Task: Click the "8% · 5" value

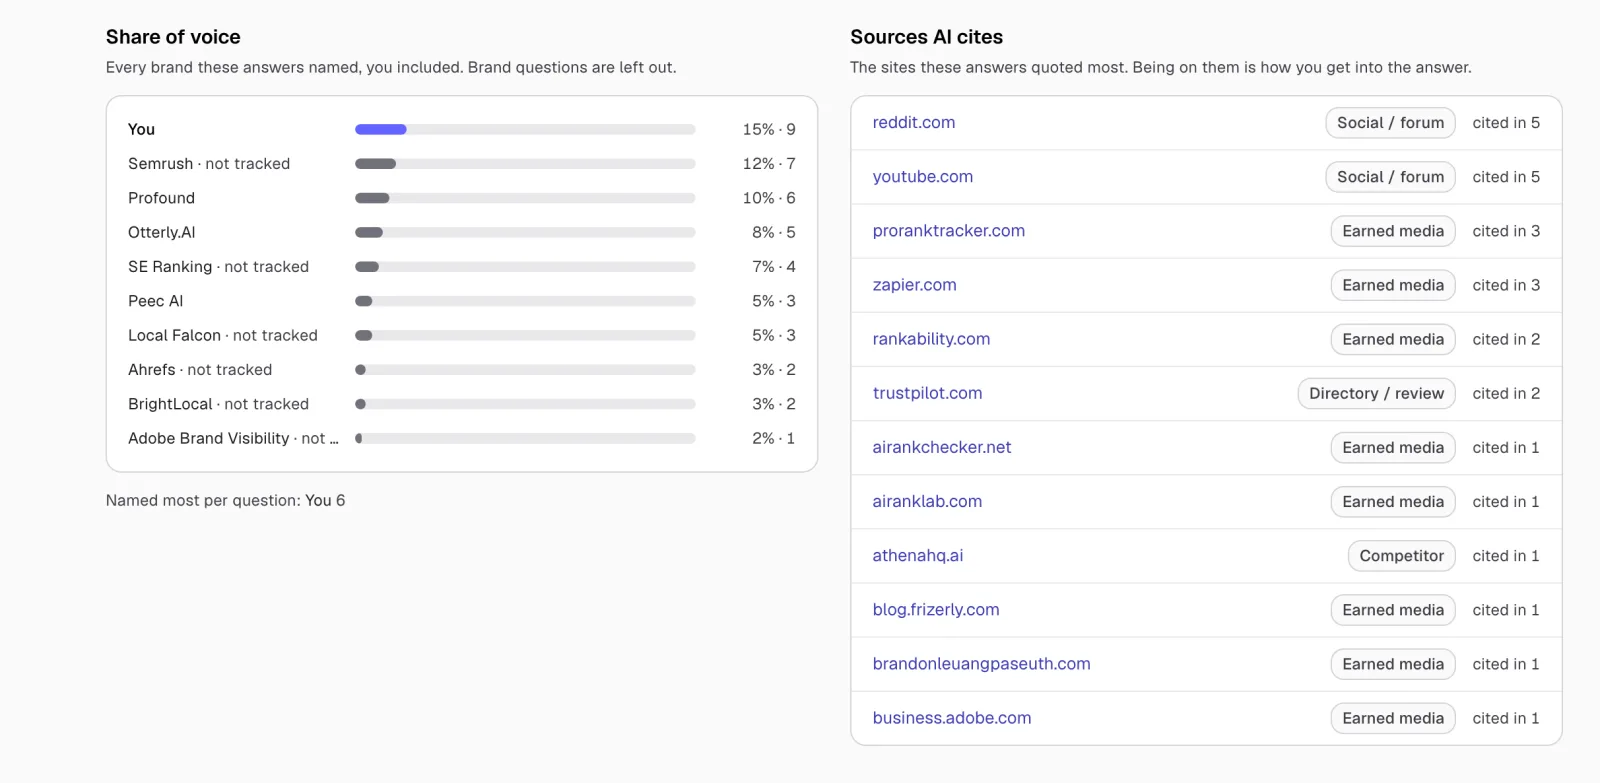Action: (774, 232)
